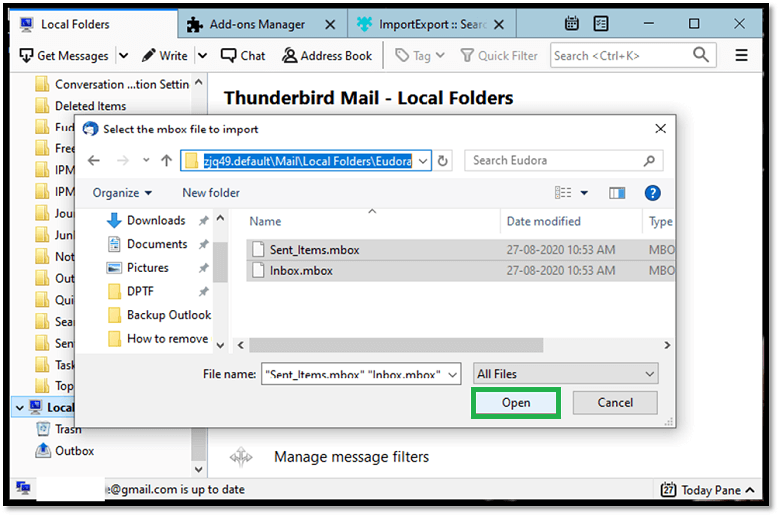Click the file list horizontal scrollbar
The width and height of the screenshot is (779, 516).
click(396, 345)
